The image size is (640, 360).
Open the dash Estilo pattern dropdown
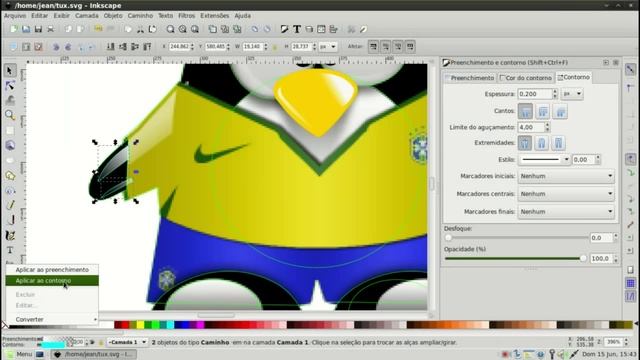[x=544, y=160]
